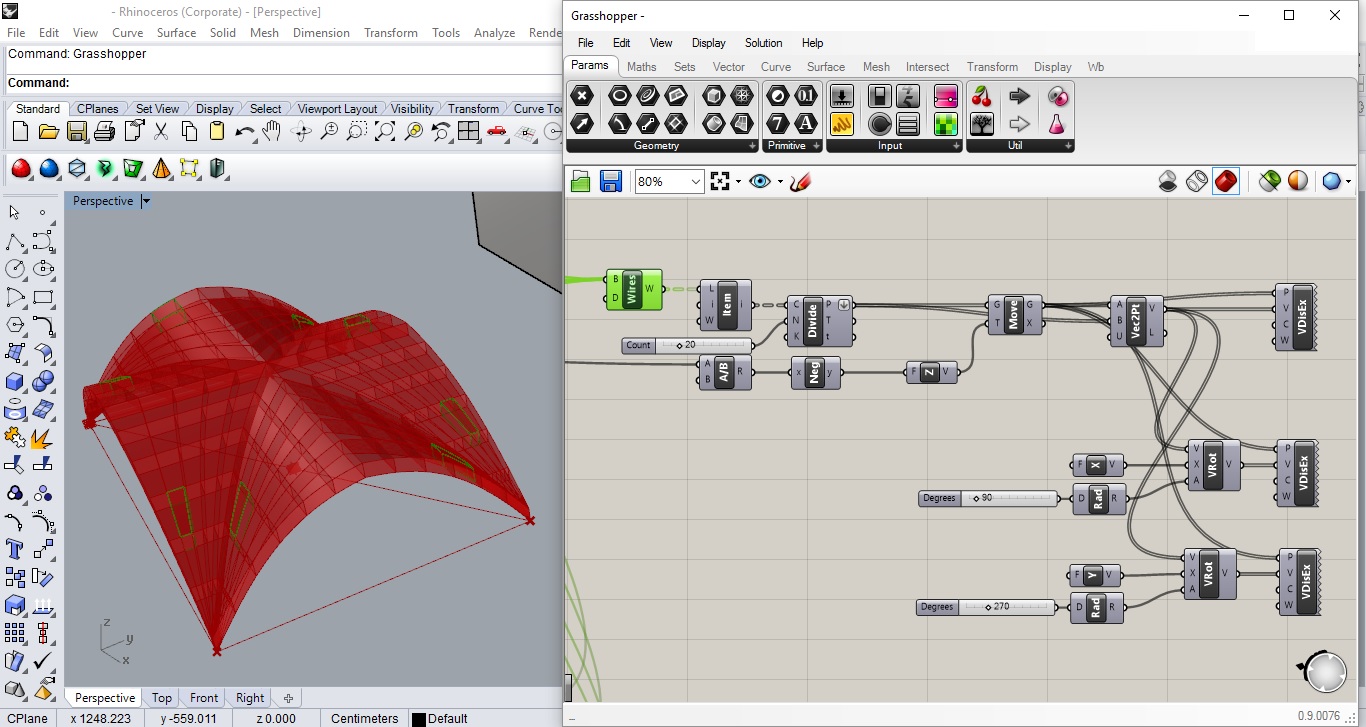The image size is (1366, 727).
Task: Add a new viewport tab with plus icon
Action: 288,698
